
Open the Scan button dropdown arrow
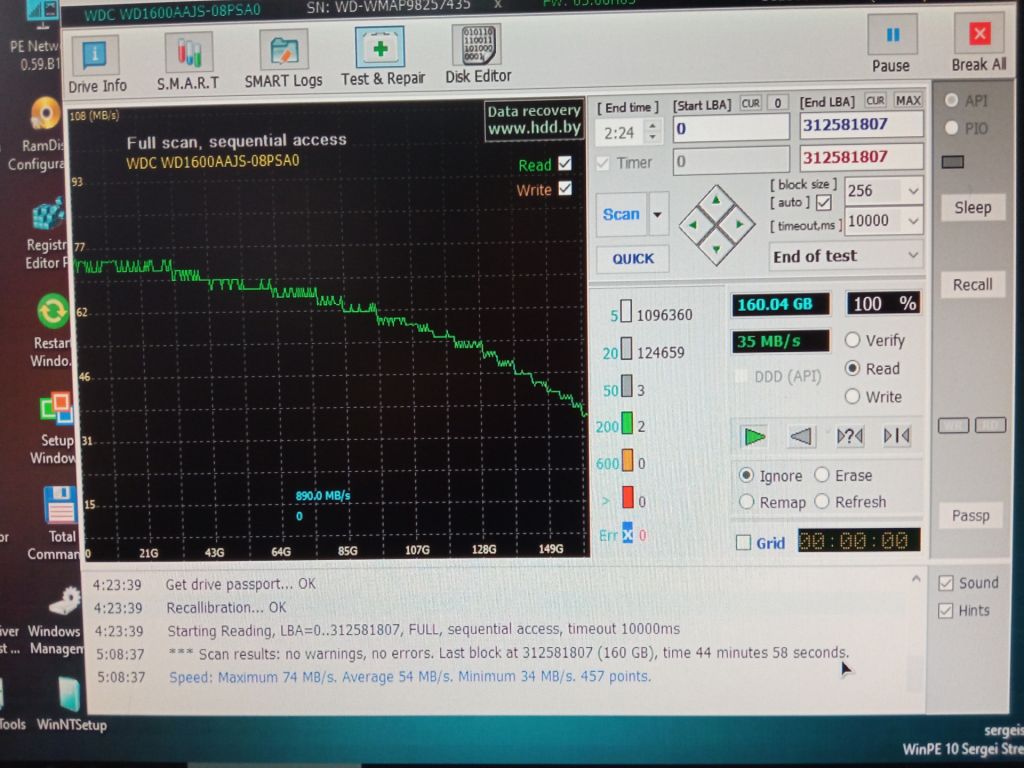pos(658,214)
